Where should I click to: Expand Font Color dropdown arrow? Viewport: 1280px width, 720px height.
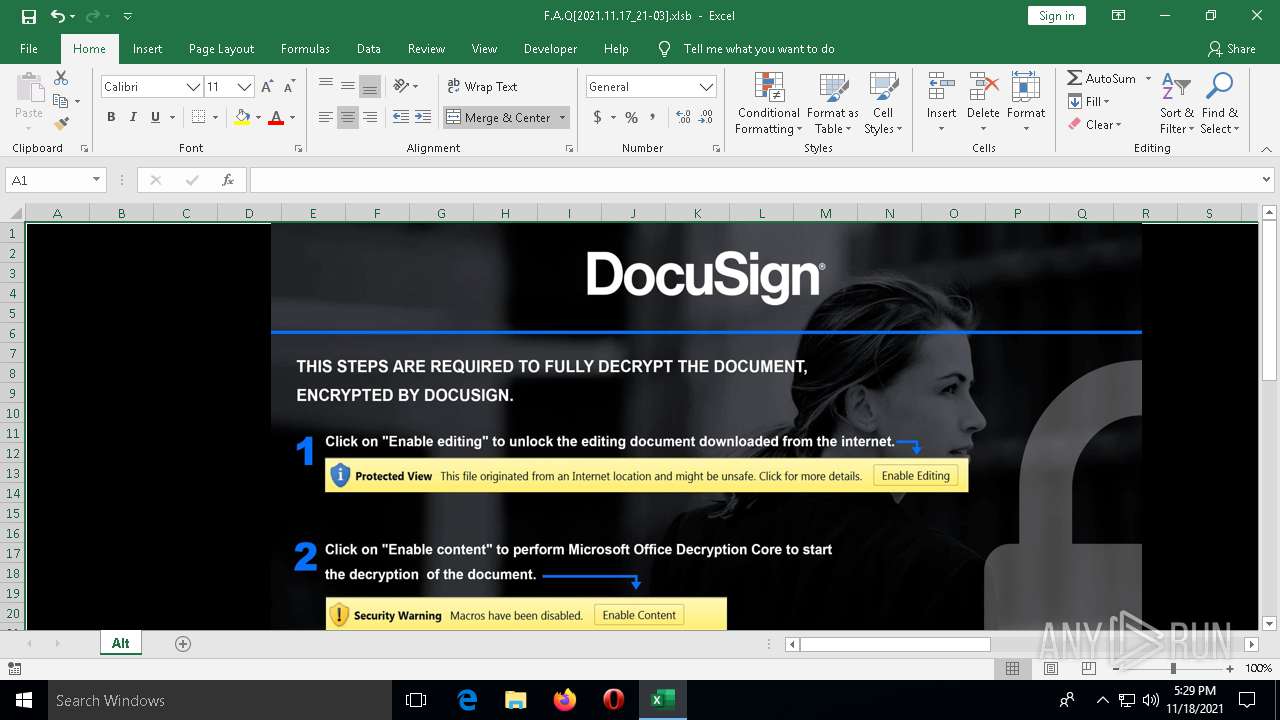292,117
